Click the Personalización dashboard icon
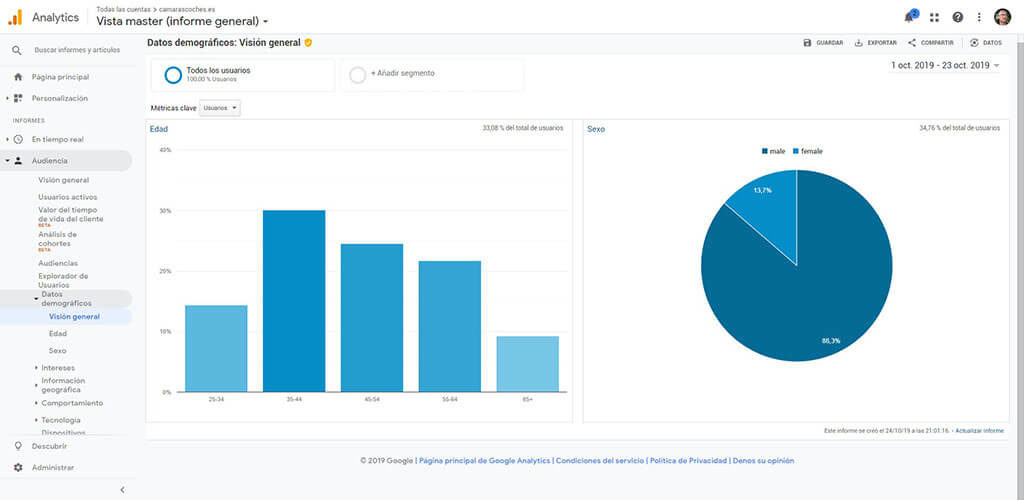 pyautogui.click(x=18, y=99)
